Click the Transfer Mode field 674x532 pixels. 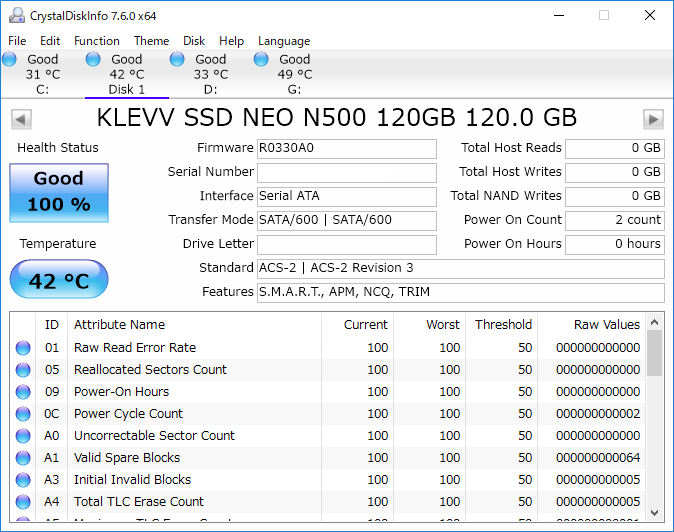pos(347,220)
